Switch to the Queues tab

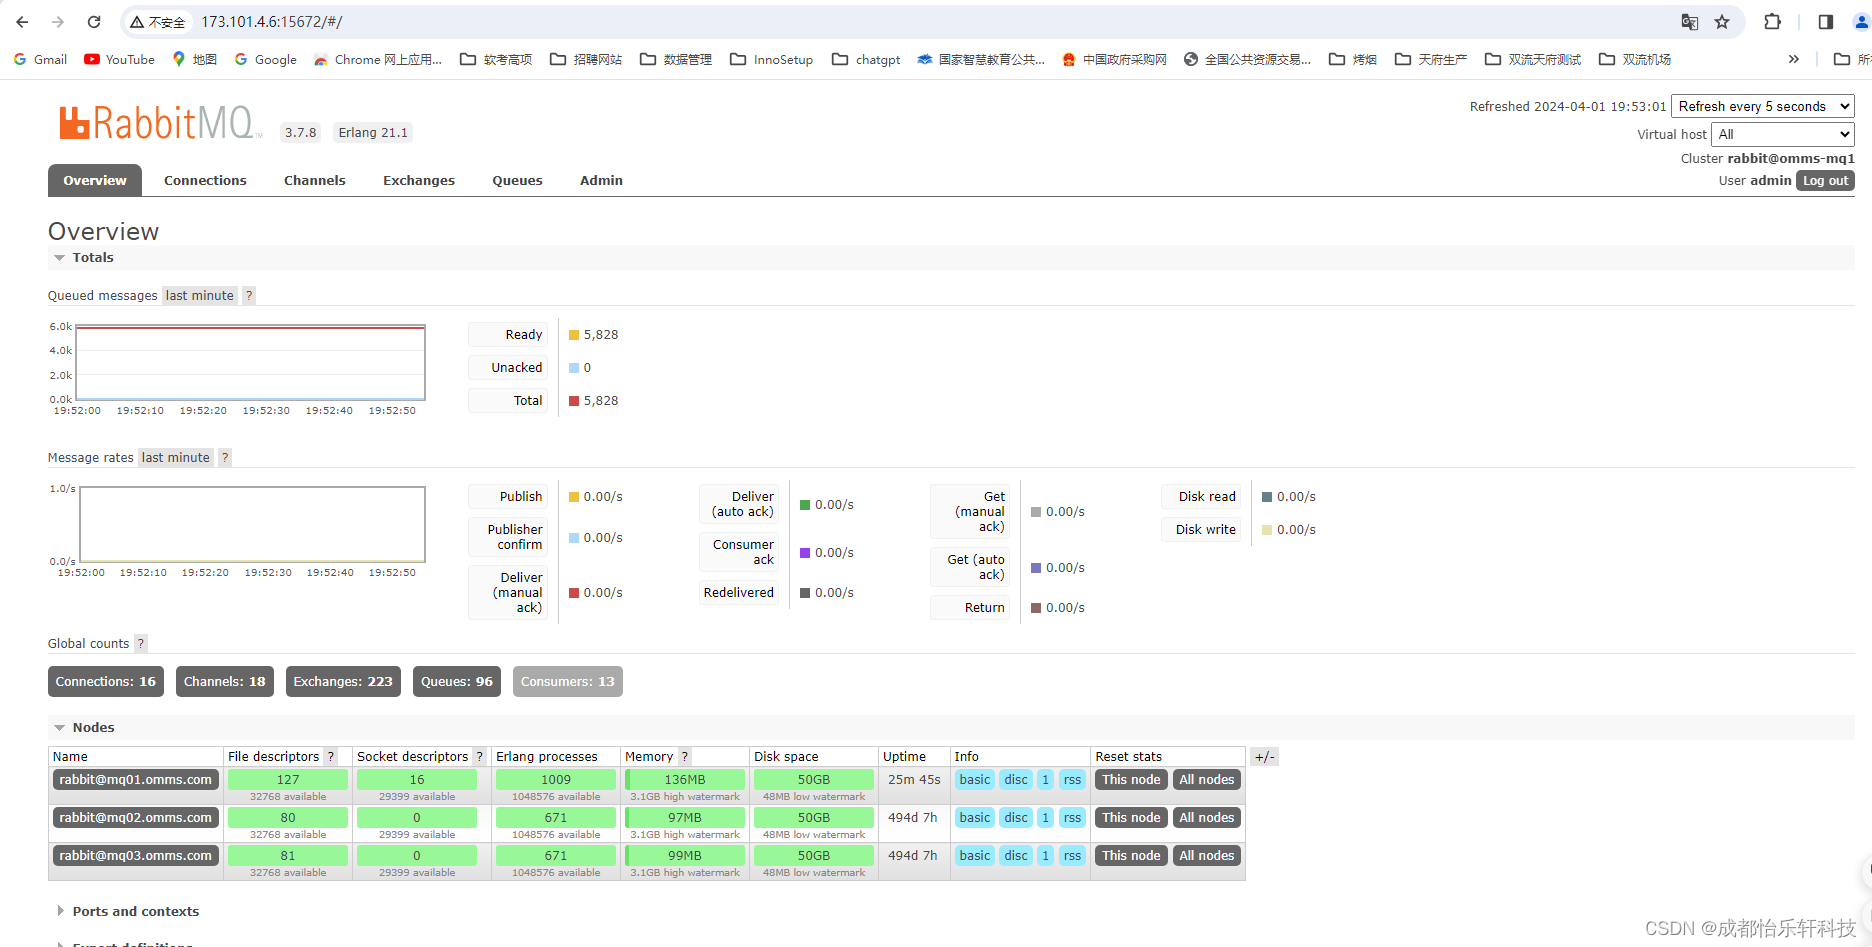tap(517, 180)
